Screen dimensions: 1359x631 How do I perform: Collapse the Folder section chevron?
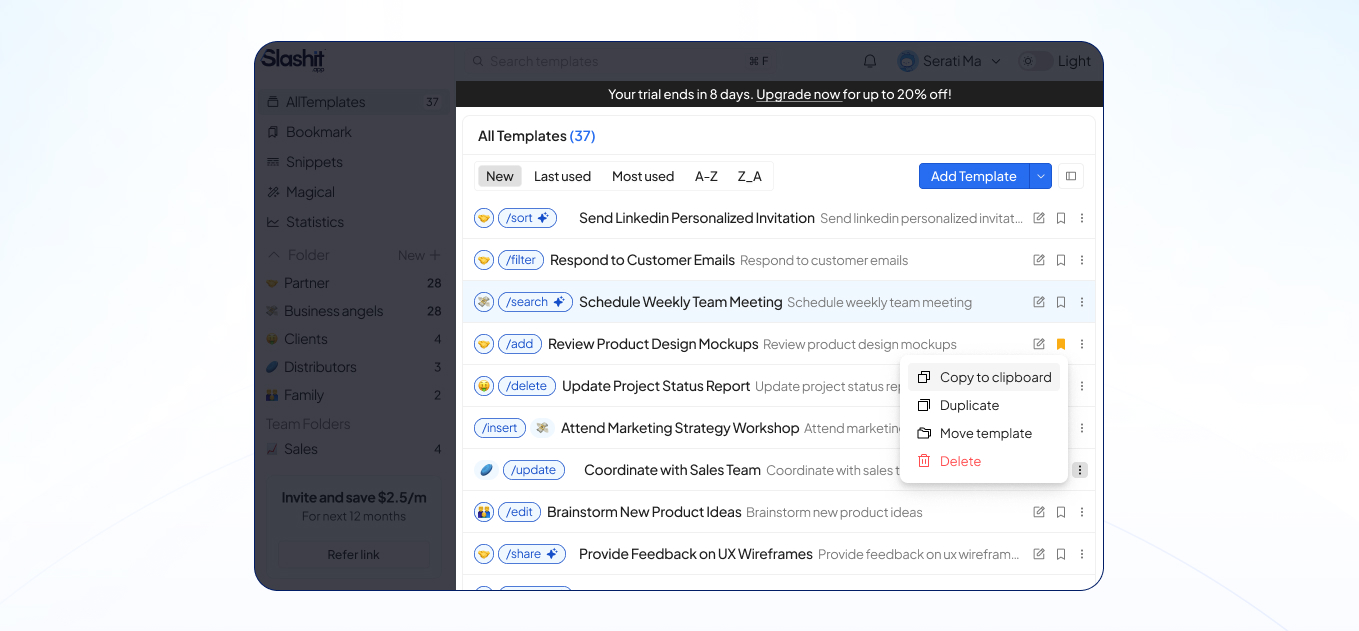point(273,255)
